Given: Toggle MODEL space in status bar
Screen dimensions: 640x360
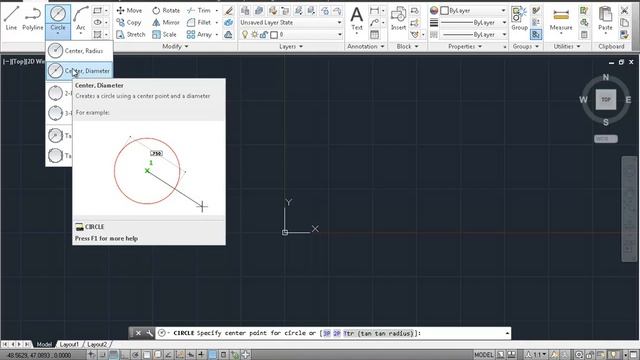Looking at the screenshot, I should pos(483,355).
